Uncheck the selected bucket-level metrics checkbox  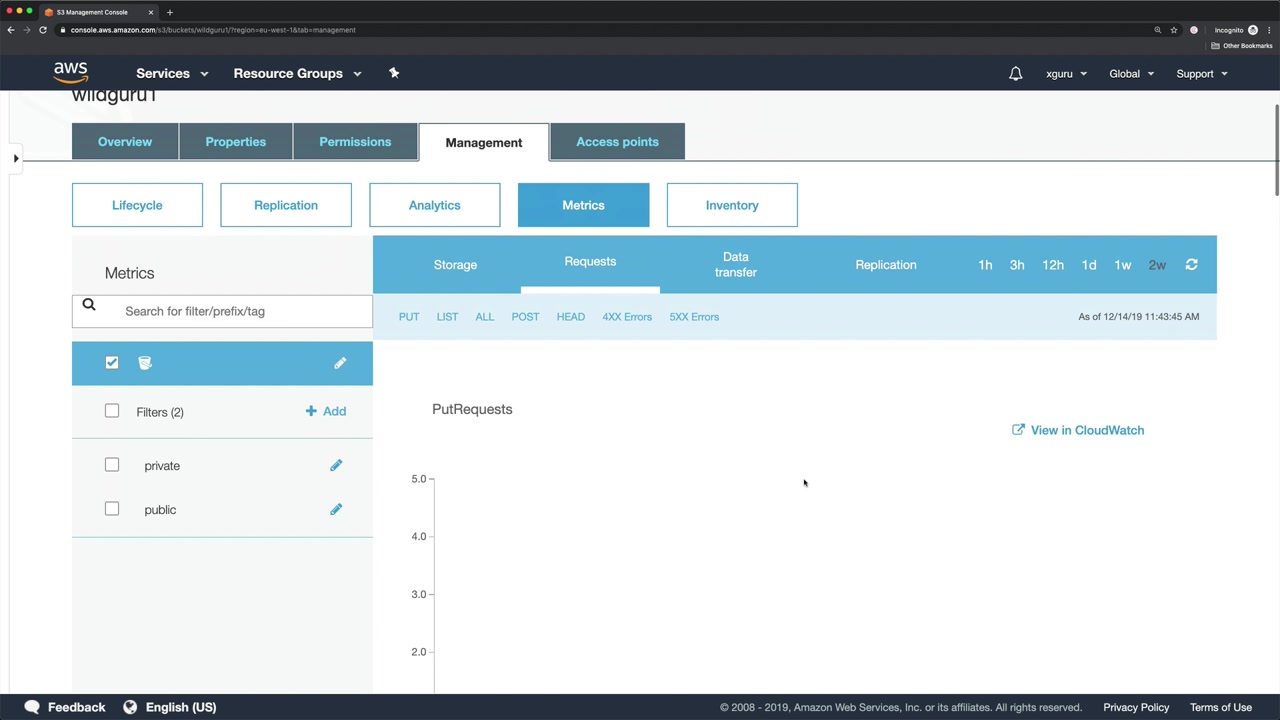(112, 363)
